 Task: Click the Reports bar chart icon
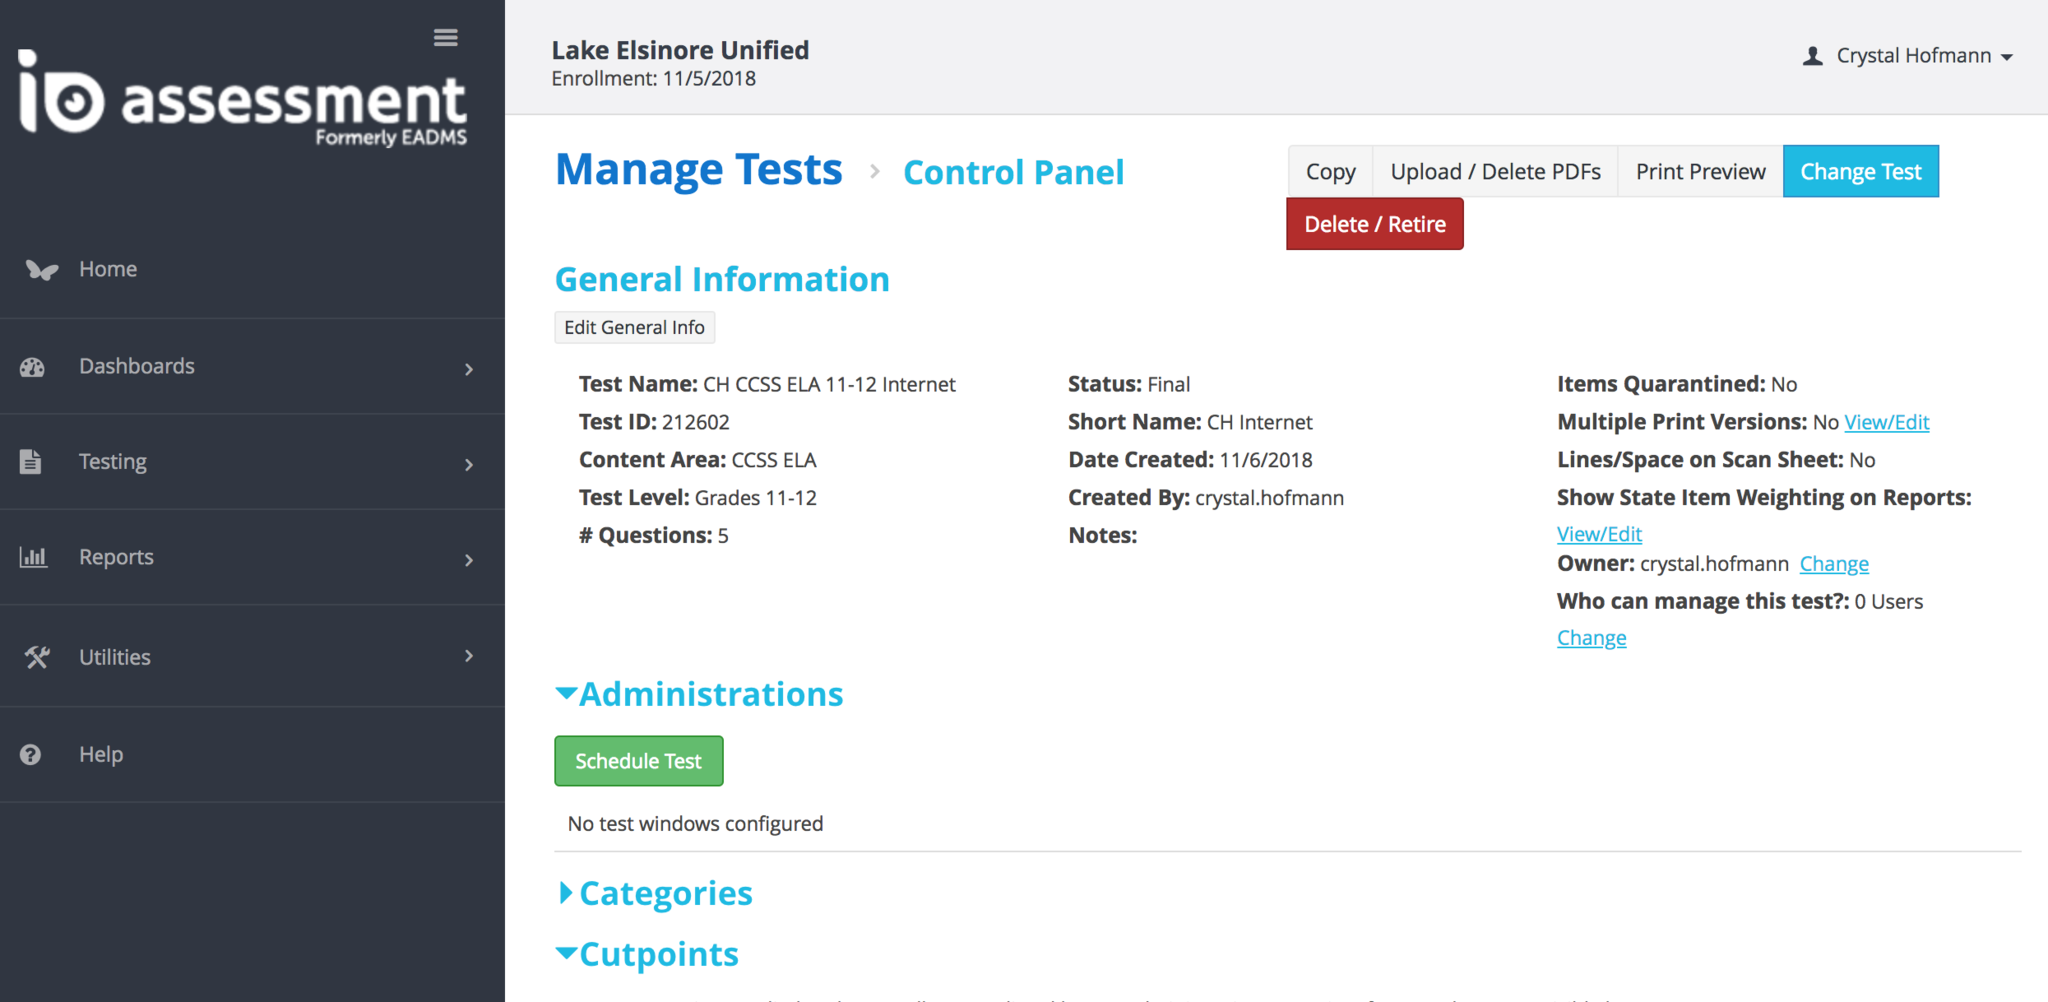coord(33,557)
